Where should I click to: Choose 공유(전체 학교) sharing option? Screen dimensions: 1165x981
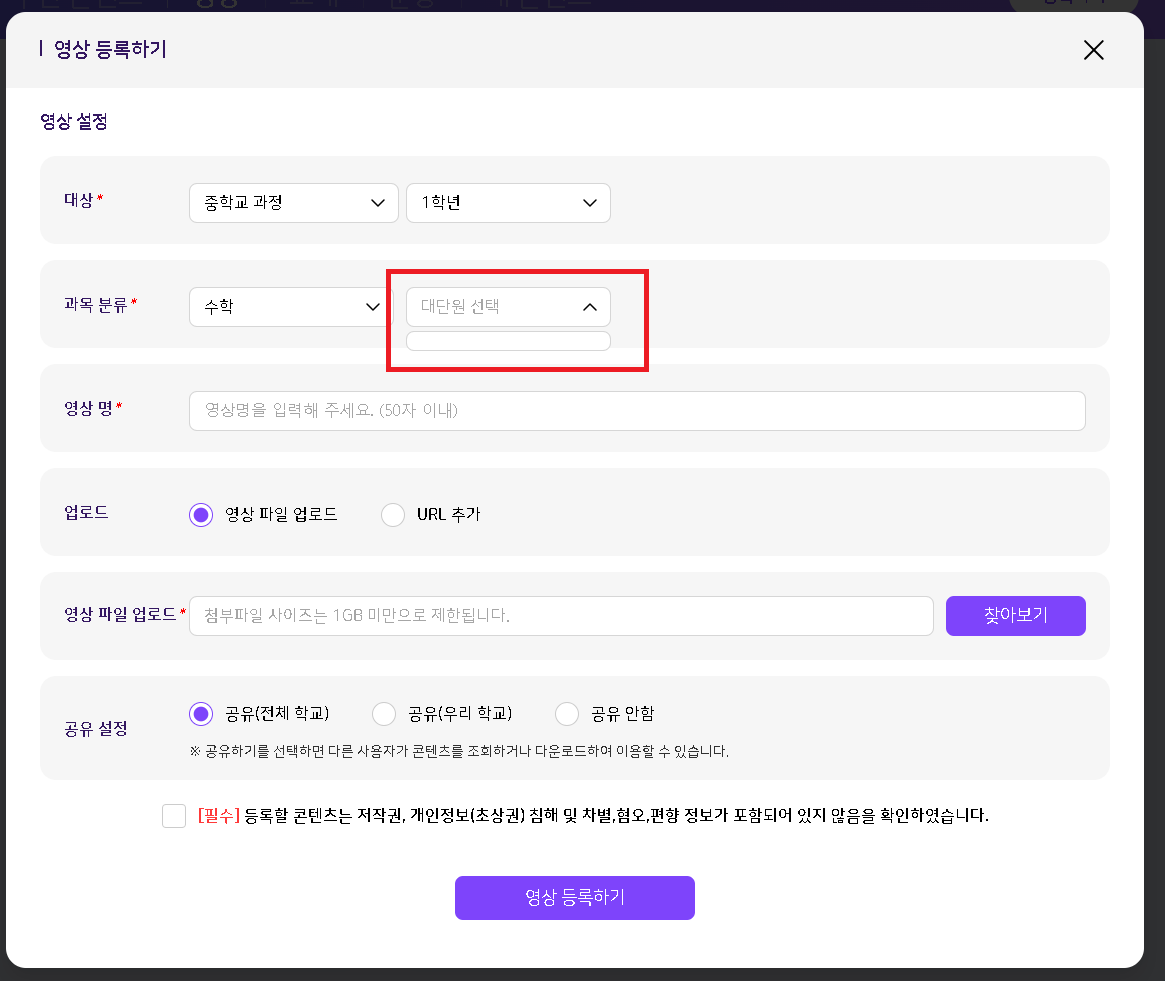pyautogui.click(x=201, y=714)
